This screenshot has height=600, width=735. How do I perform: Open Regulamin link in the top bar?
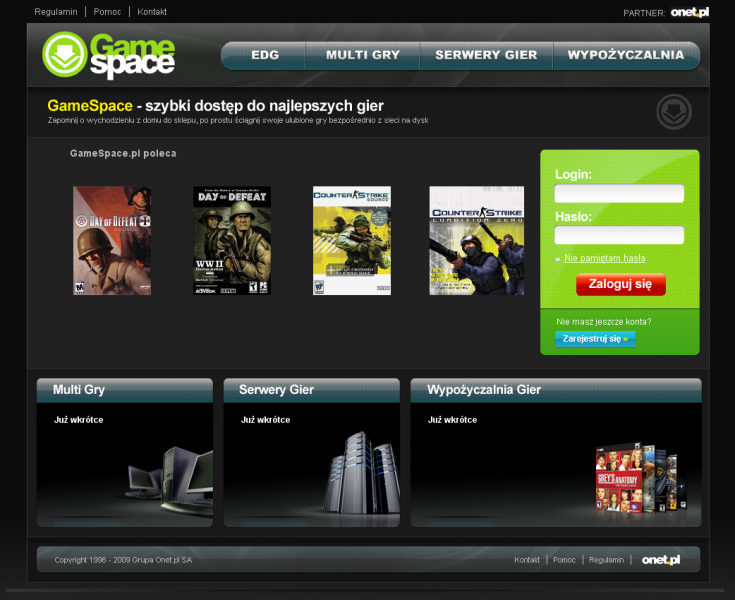[56, 12]
